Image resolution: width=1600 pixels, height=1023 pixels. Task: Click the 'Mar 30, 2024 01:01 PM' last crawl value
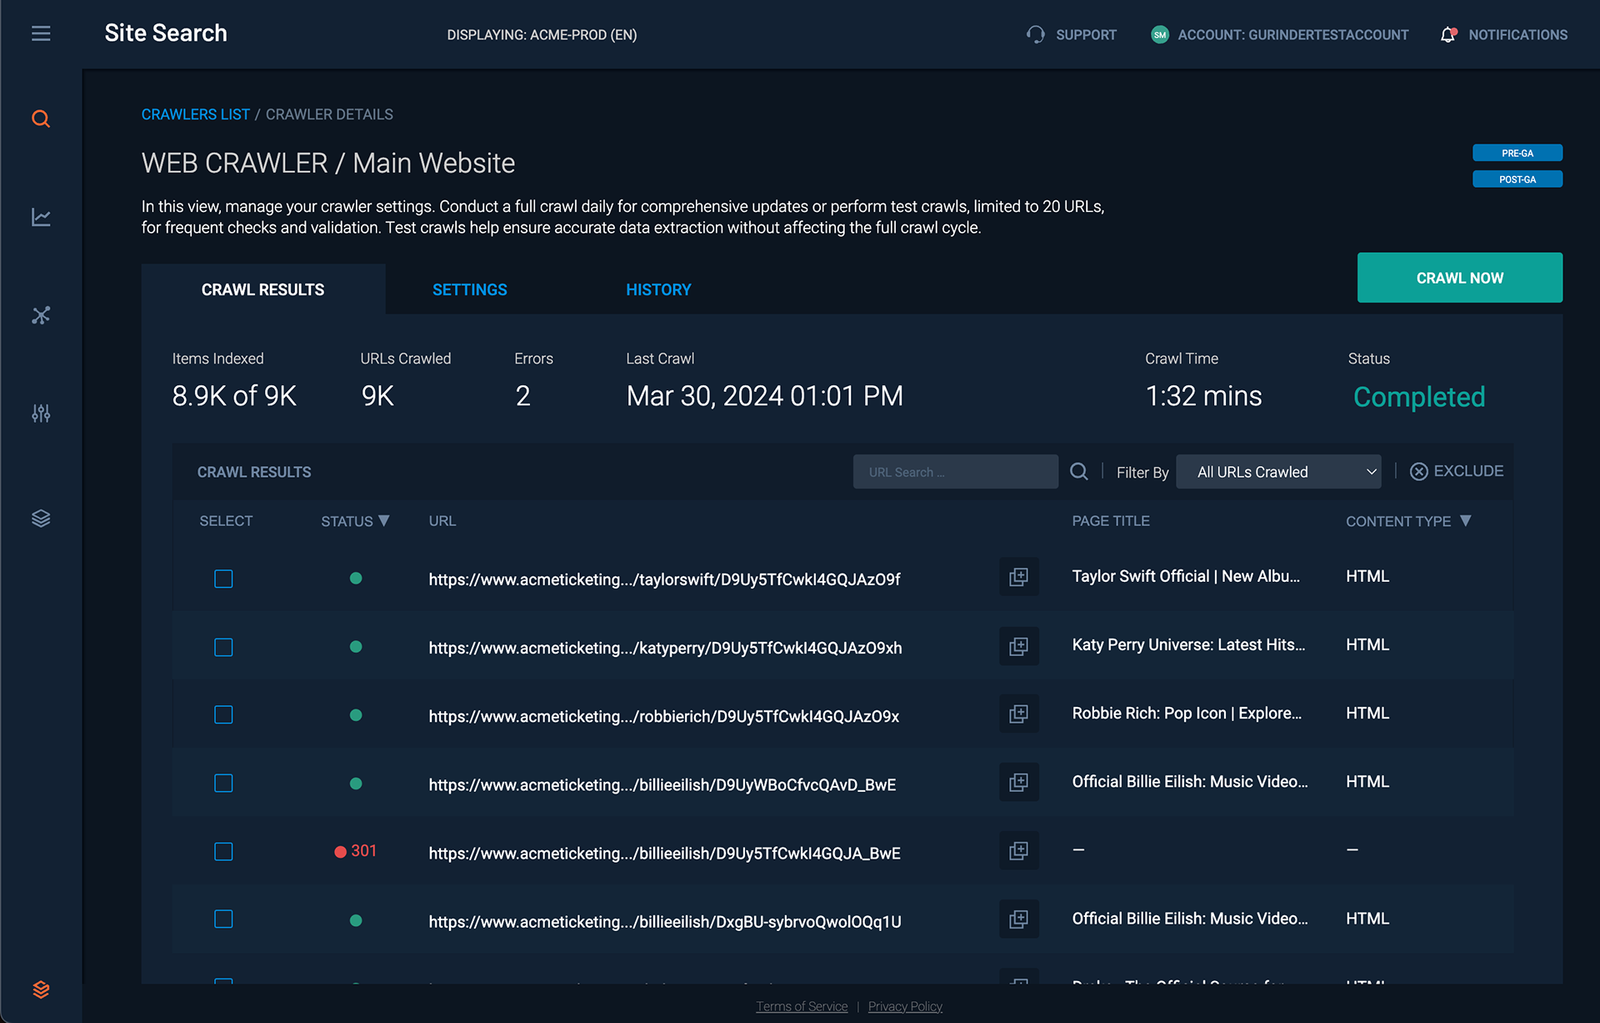coord(765,396)
